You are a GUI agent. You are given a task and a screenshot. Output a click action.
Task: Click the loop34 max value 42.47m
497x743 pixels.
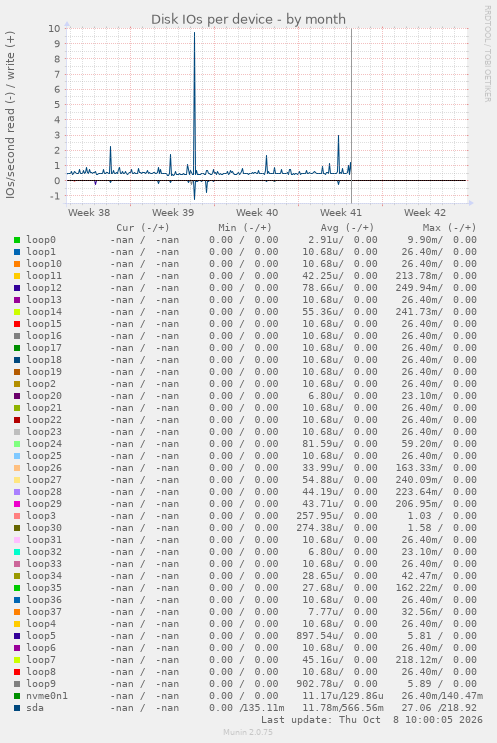[422, 576]
